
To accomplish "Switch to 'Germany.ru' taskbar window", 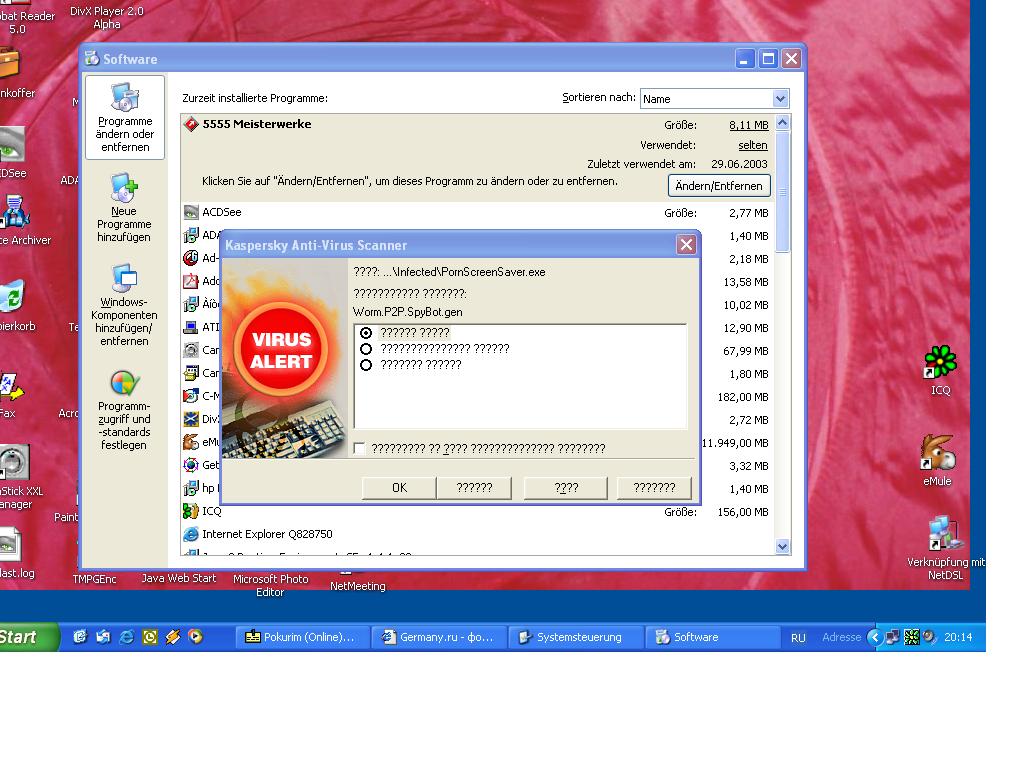I will pos(439,637).
